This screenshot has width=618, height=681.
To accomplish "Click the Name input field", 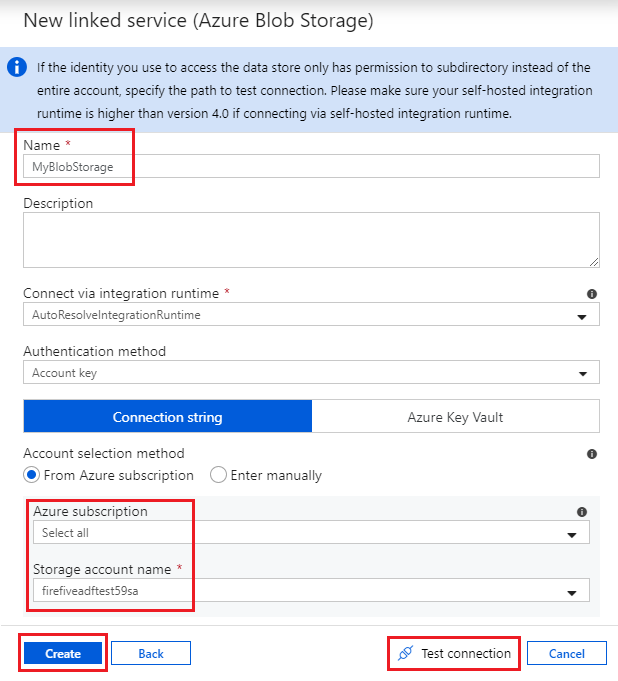I will [x=311, y=167].
